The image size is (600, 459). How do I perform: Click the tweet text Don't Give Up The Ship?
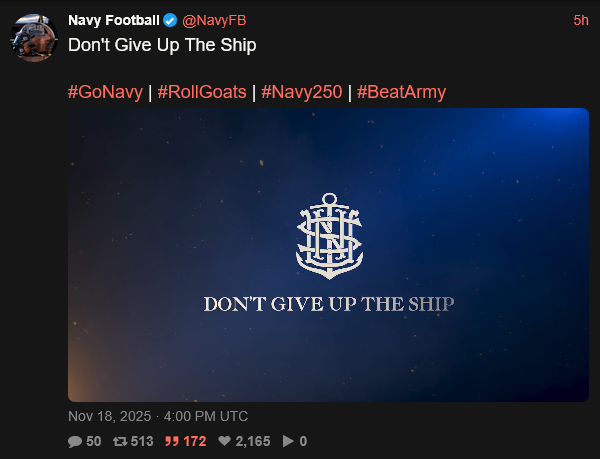[x=162, y=45]
